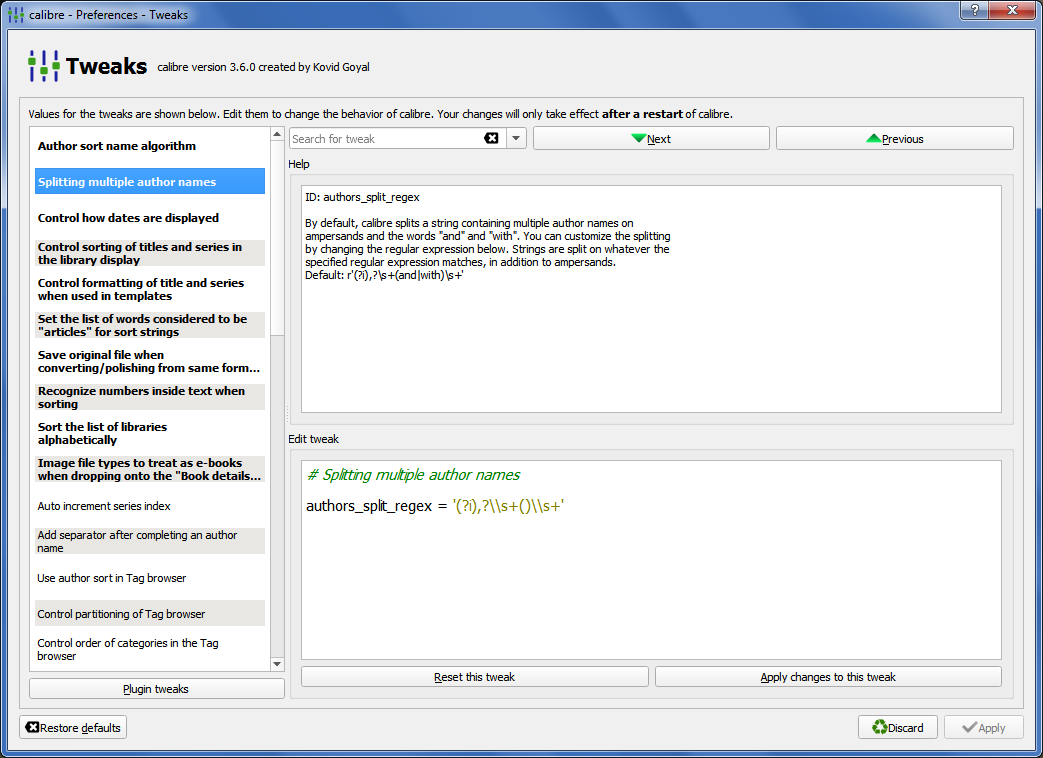Select Control how dates are displayed
The image size is (1043, 758).
[x=150, y=217]
